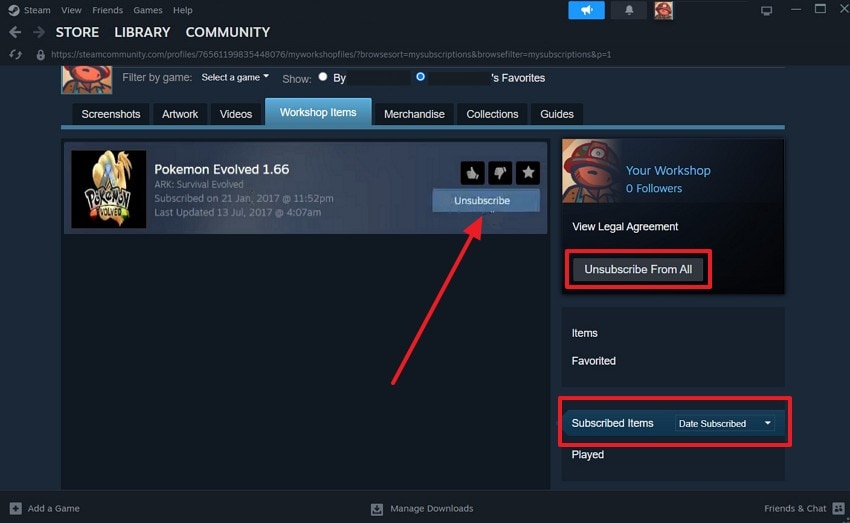Screen dimensions: 850x523
Task: Click the Friends & Chat label
Action: (x=795, y=508)
